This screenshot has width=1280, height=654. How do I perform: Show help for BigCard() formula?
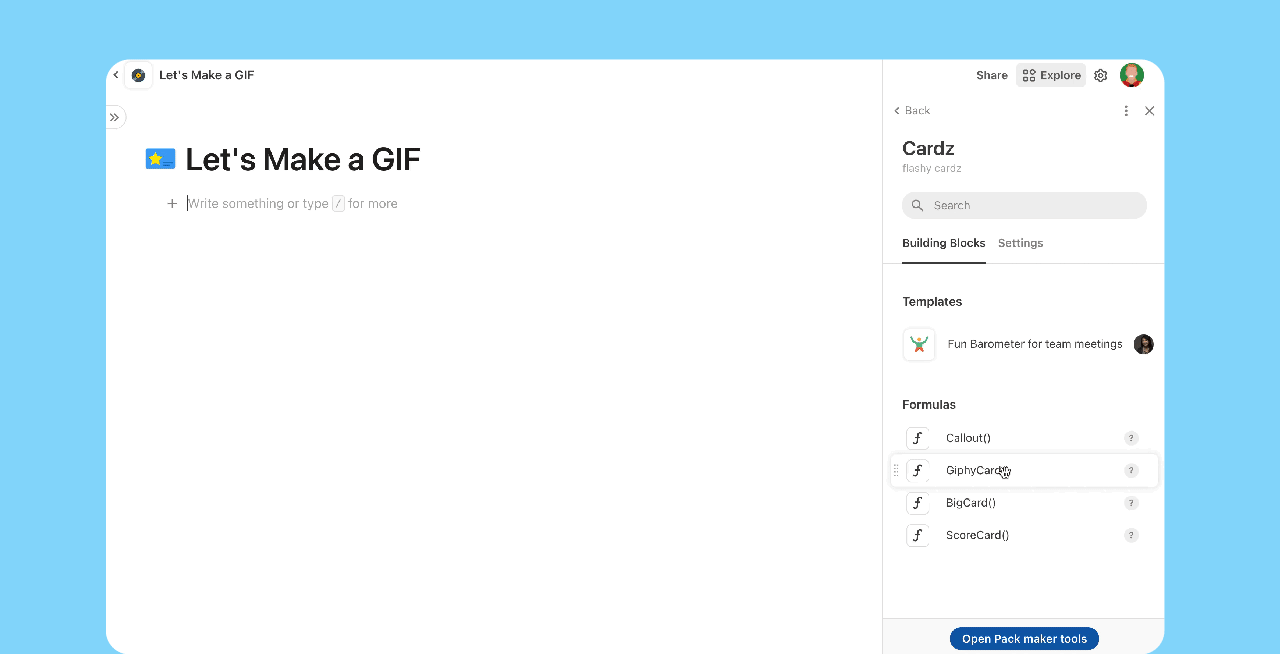click(1131, 503)
